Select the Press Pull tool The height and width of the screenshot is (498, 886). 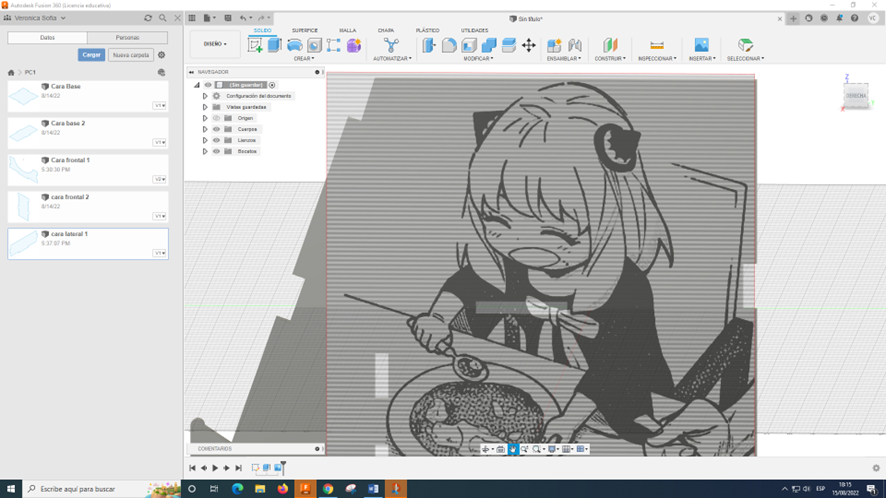click(x=429, y=45)
